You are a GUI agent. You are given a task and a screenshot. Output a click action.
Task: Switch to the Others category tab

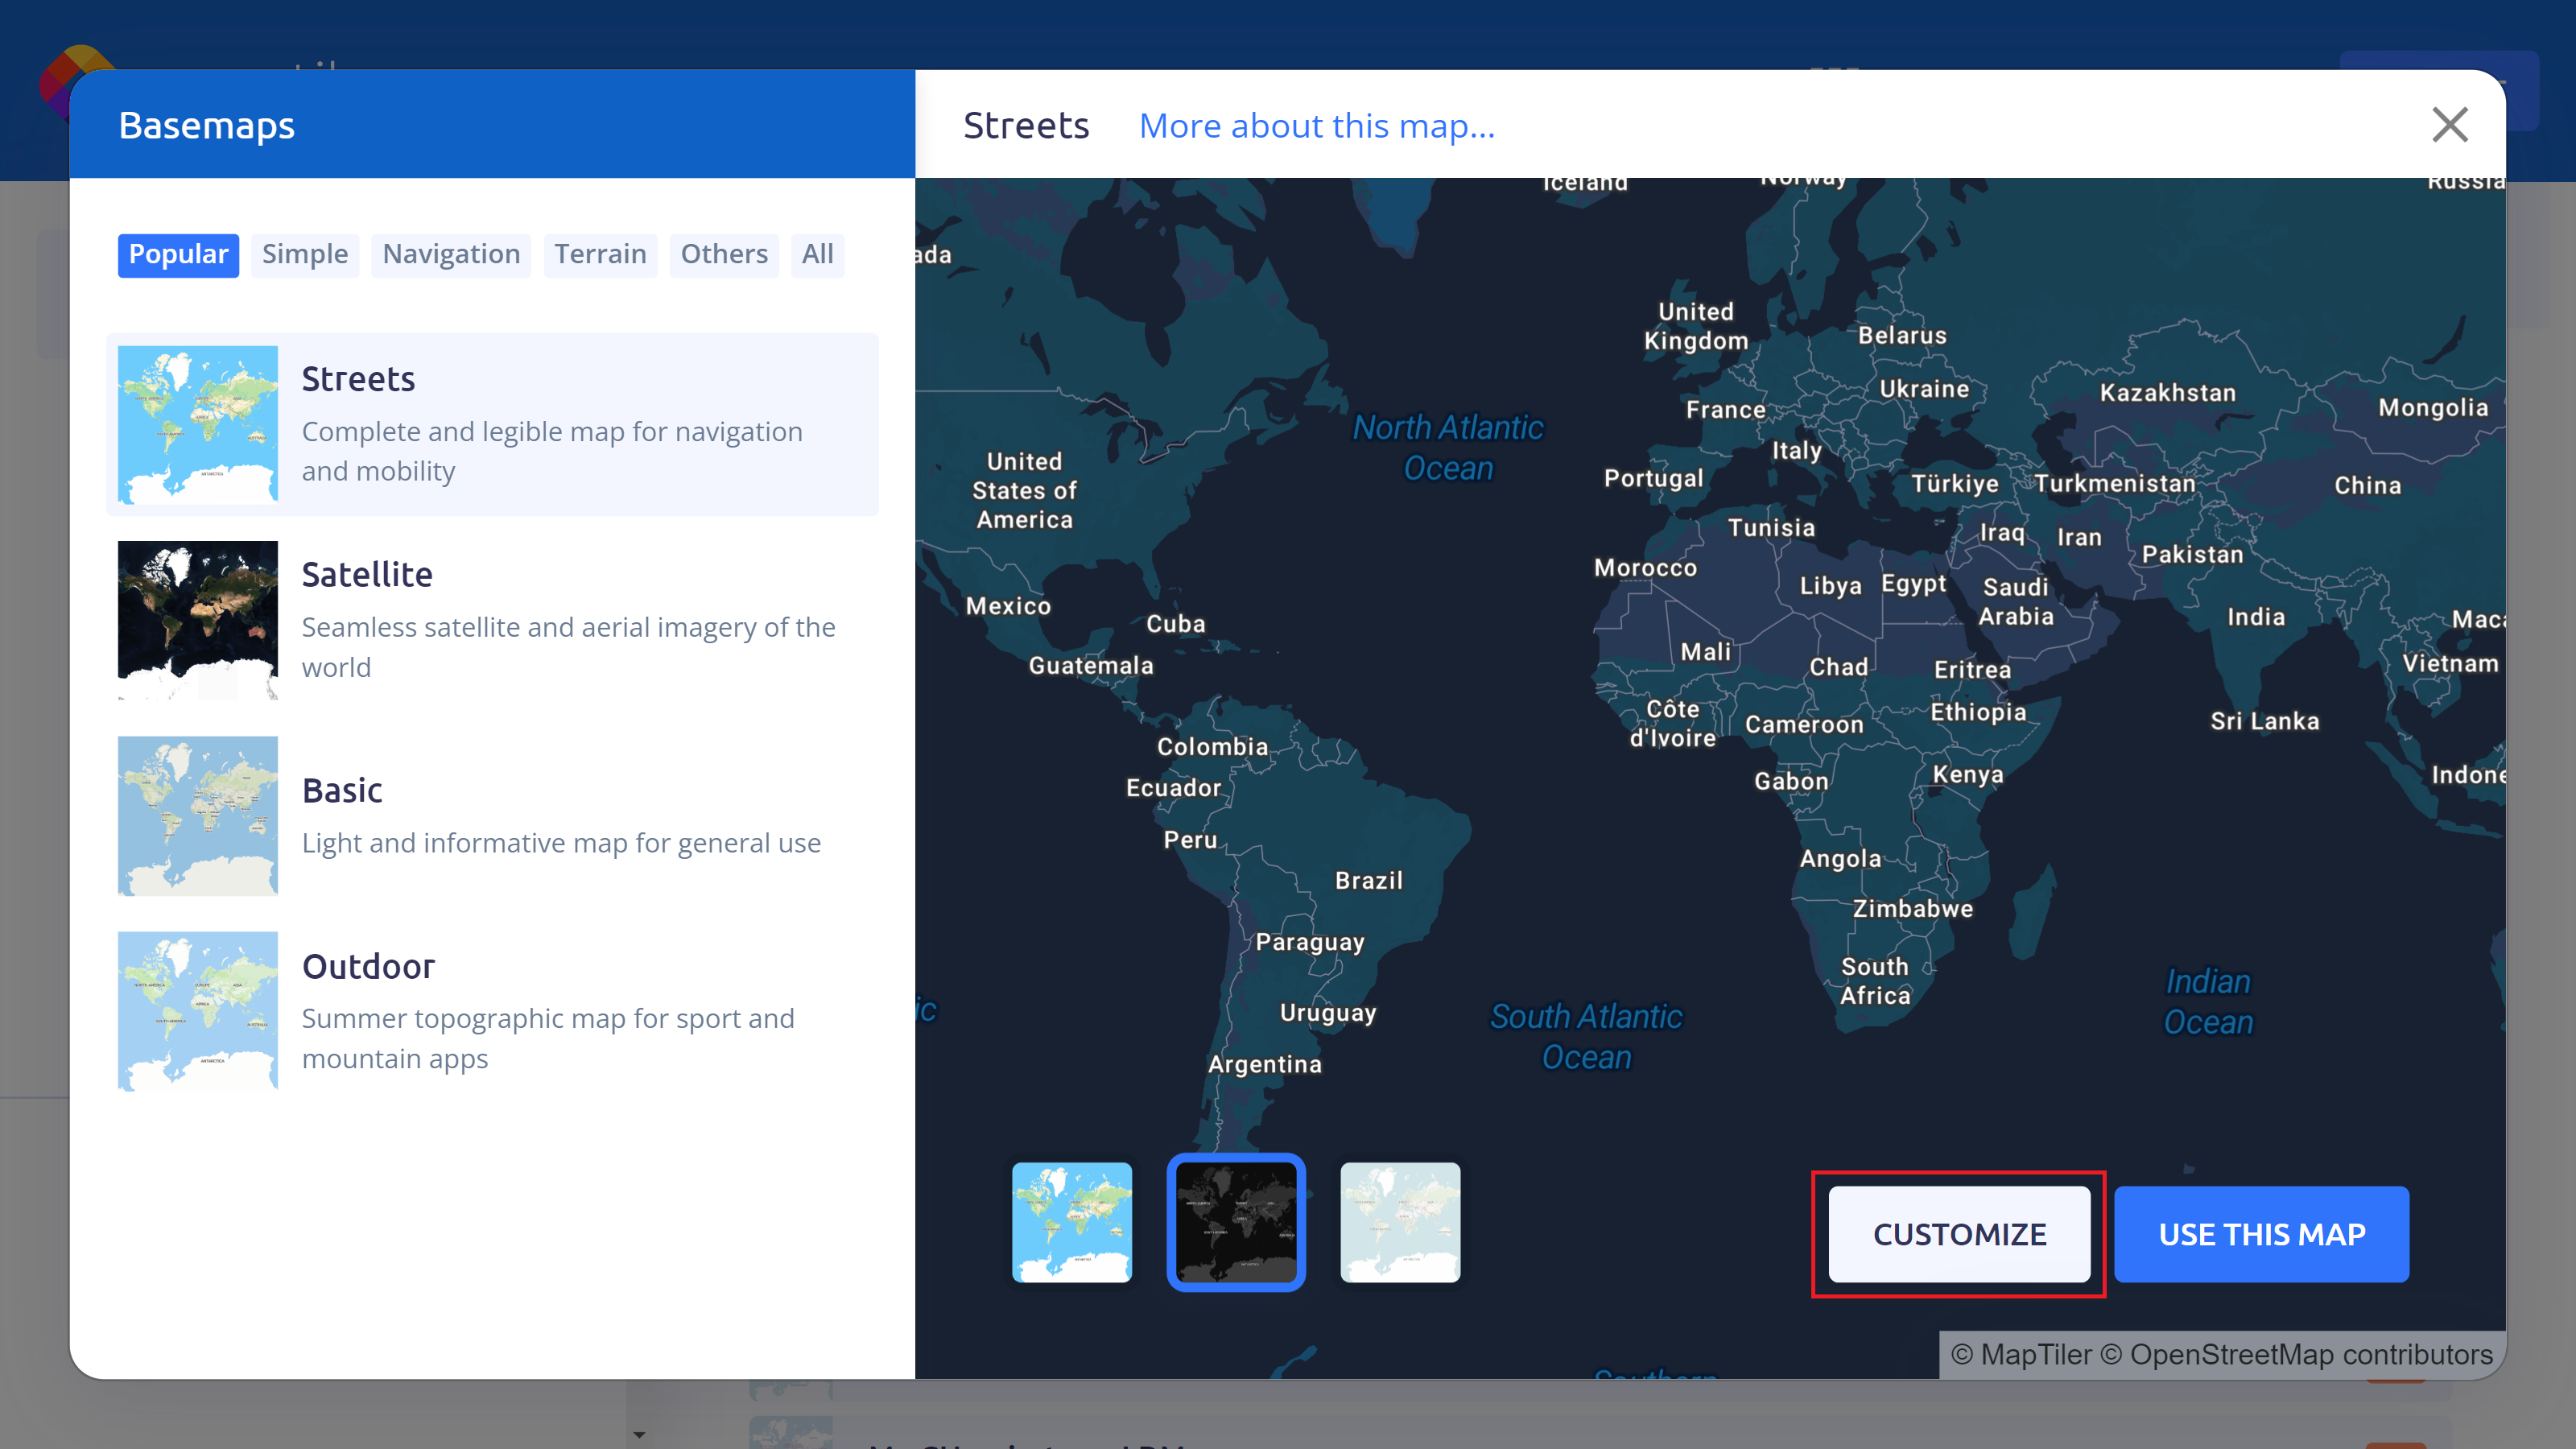coord(724,254)
